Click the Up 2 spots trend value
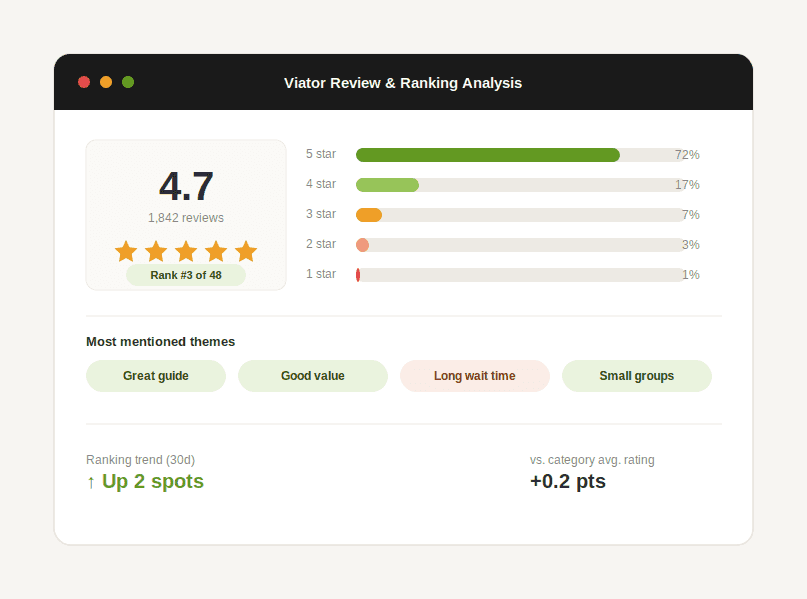 tap(153, 482)
